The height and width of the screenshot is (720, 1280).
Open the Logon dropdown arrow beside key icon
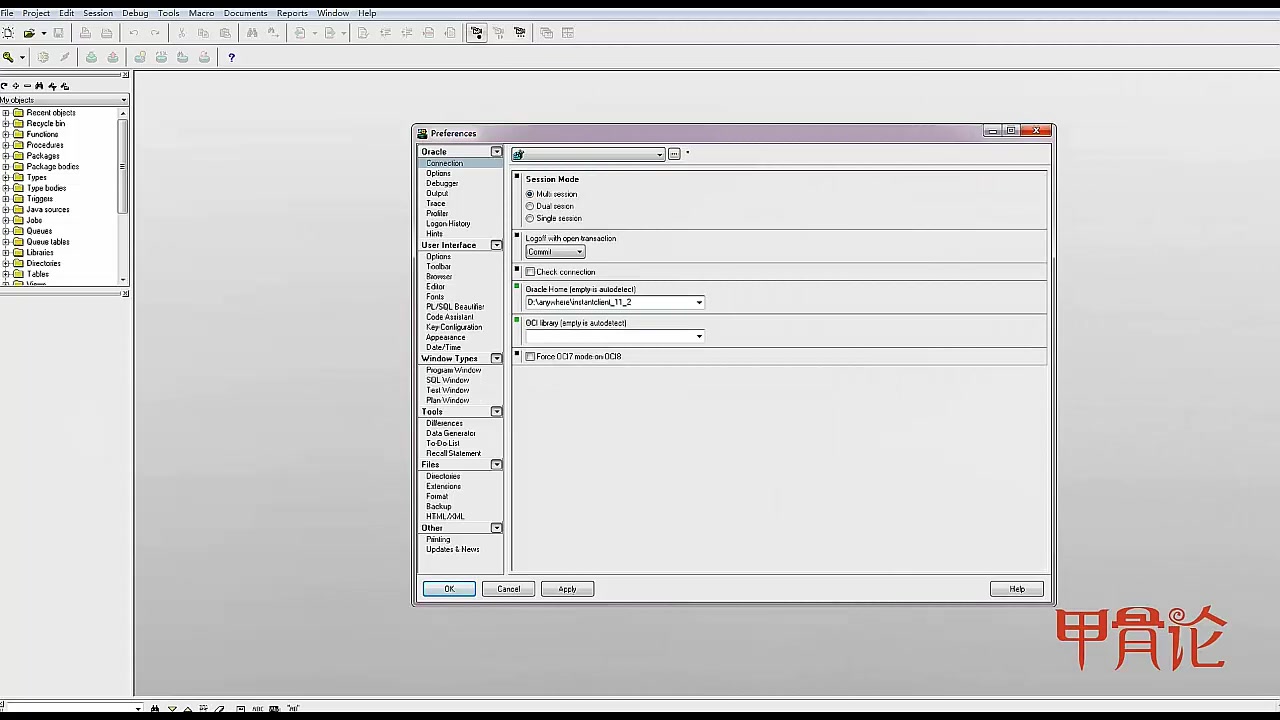tap(22, 57)
